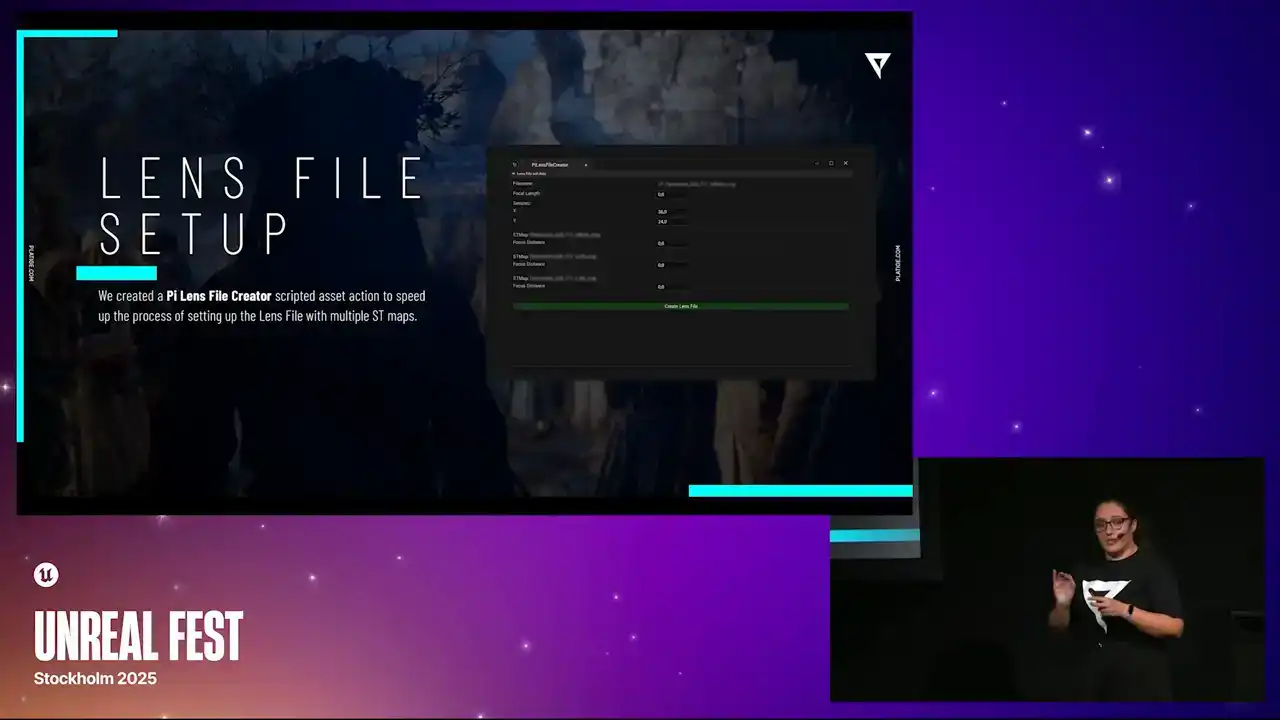This screenshot has height=720, width=1280.
Task: Click the Platige logo on the slide corner
Action: 877,66
